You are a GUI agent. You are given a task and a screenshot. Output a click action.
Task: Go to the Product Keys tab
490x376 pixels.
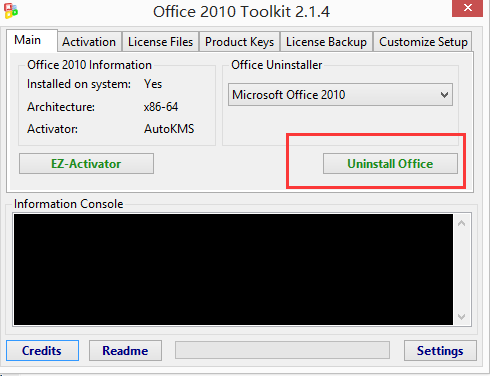coord(239,42)
